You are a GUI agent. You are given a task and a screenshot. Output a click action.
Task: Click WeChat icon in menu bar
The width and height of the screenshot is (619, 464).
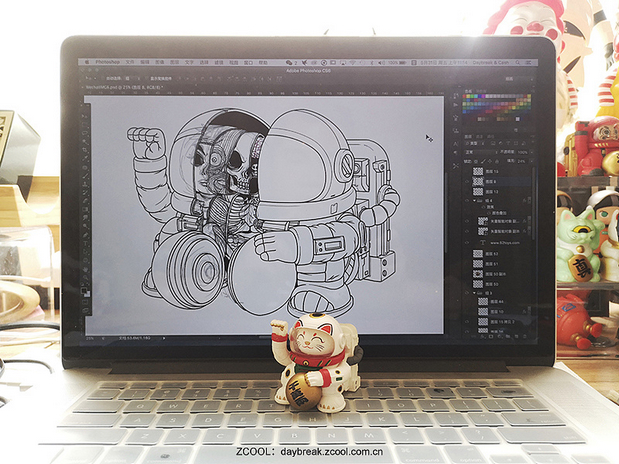[x=289, y=62]
